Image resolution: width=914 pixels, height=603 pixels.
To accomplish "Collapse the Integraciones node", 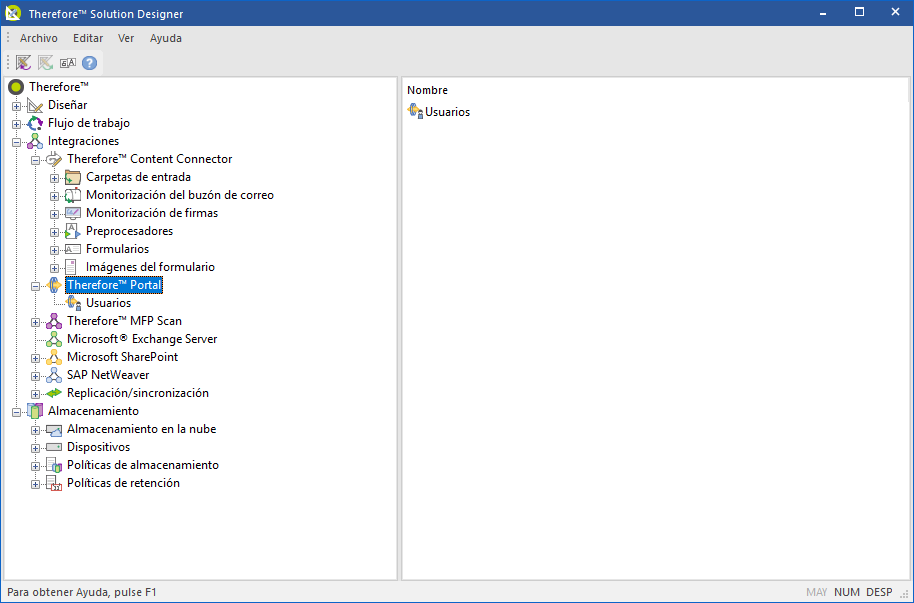I will point(16,142).
